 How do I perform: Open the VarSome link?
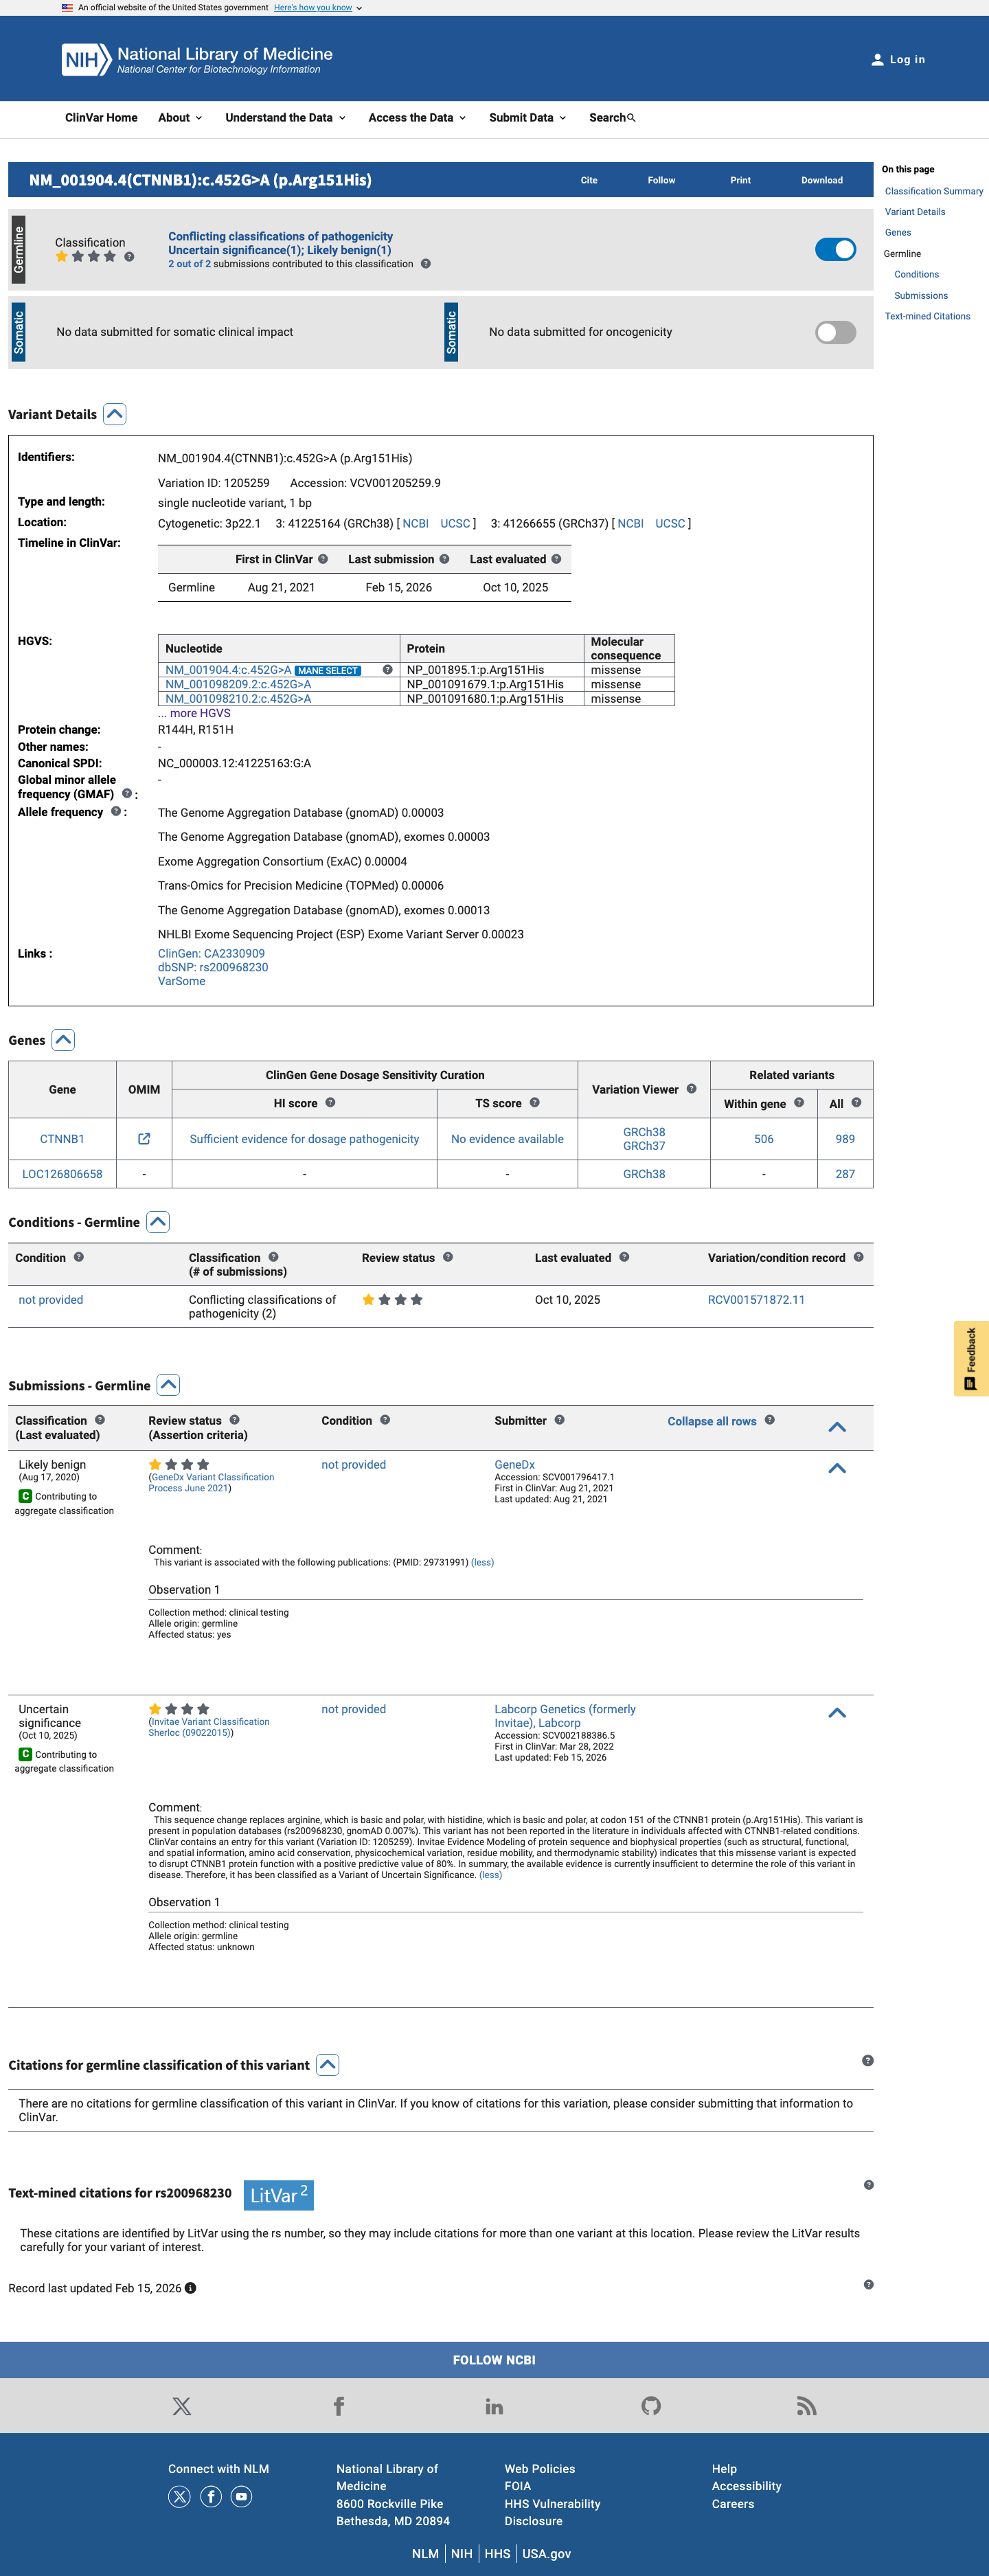pos(181,982)
